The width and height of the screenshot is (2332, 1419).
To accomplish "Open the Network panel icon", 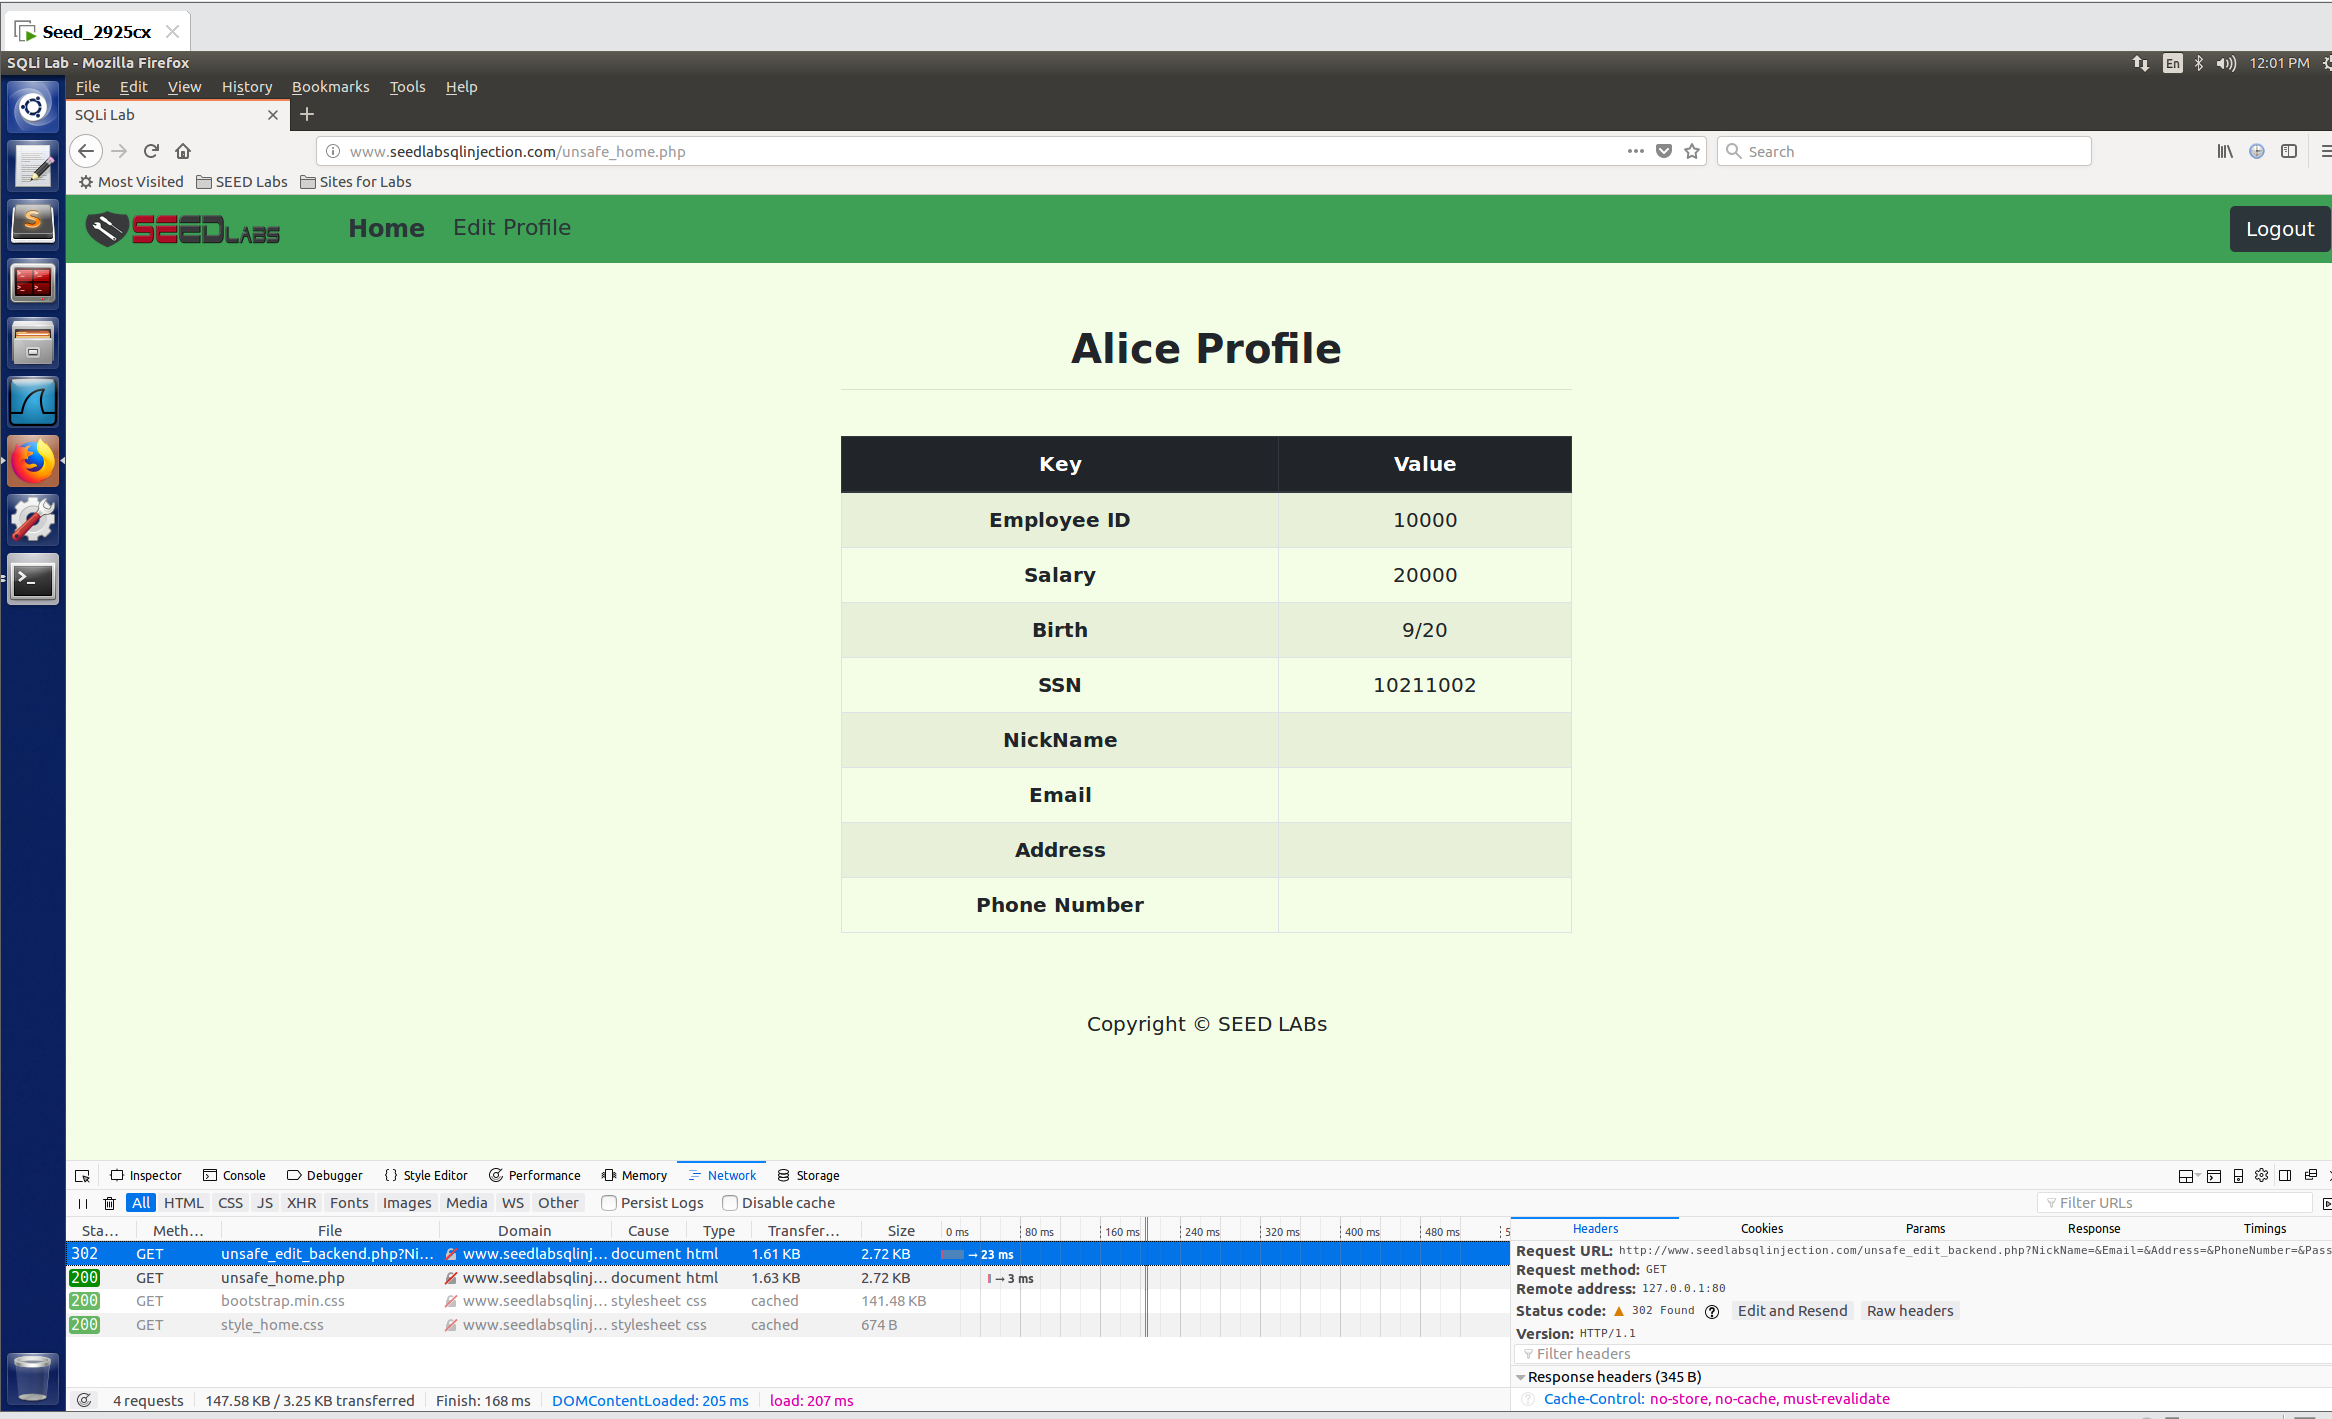I will click(693, 1174).
